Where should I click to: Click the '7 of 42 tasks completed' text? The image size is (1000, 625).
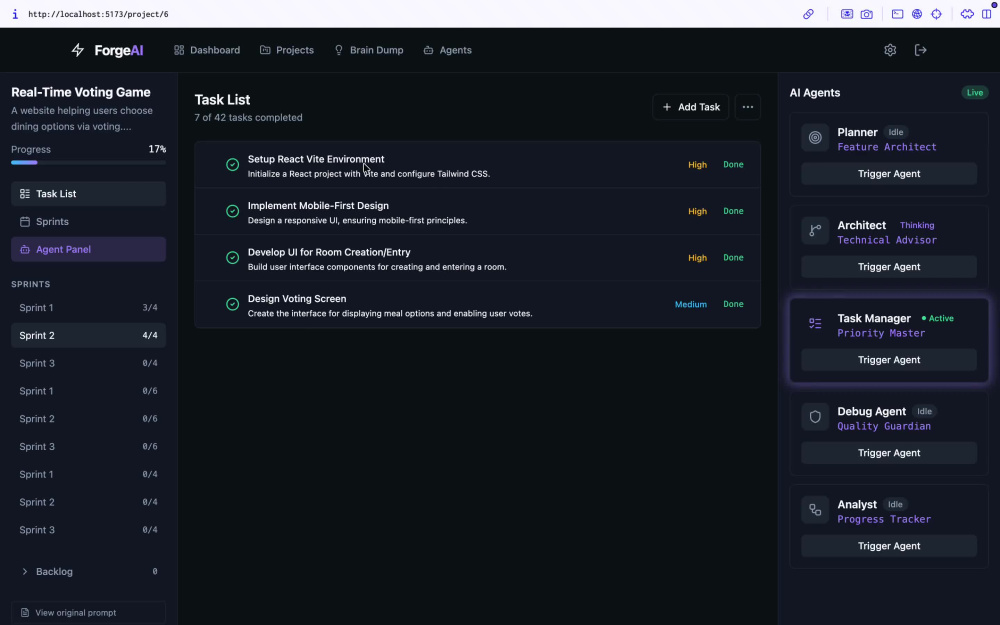pyautogui.click(x=248, y=117)
